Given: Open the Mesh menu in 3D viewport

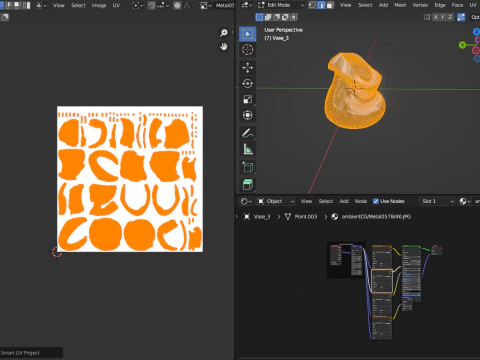Looking at the screenshot, I should 400,5.
